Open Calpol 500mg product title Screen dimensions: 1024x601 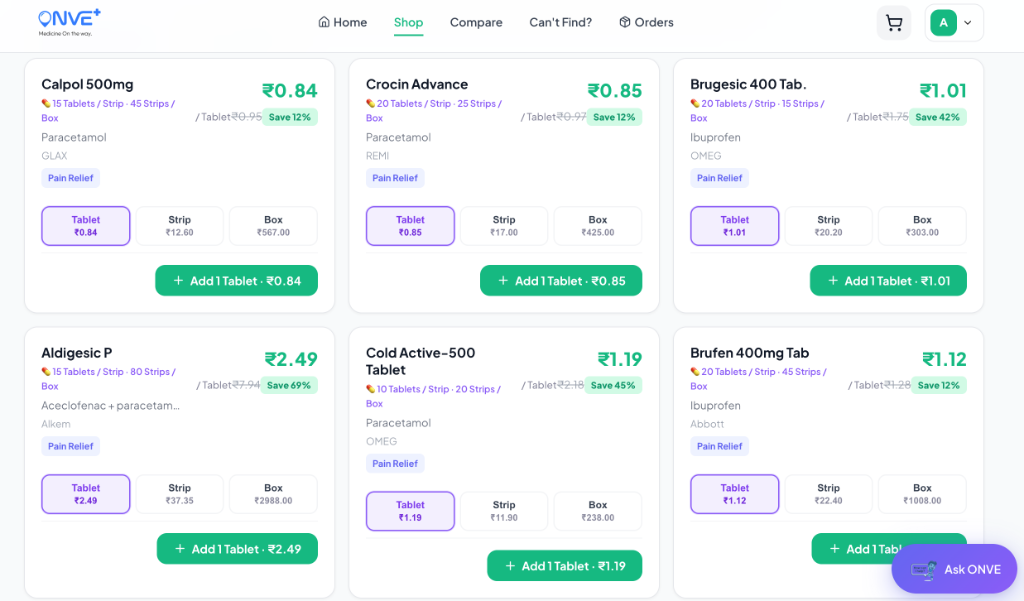(x=88, y=84)
